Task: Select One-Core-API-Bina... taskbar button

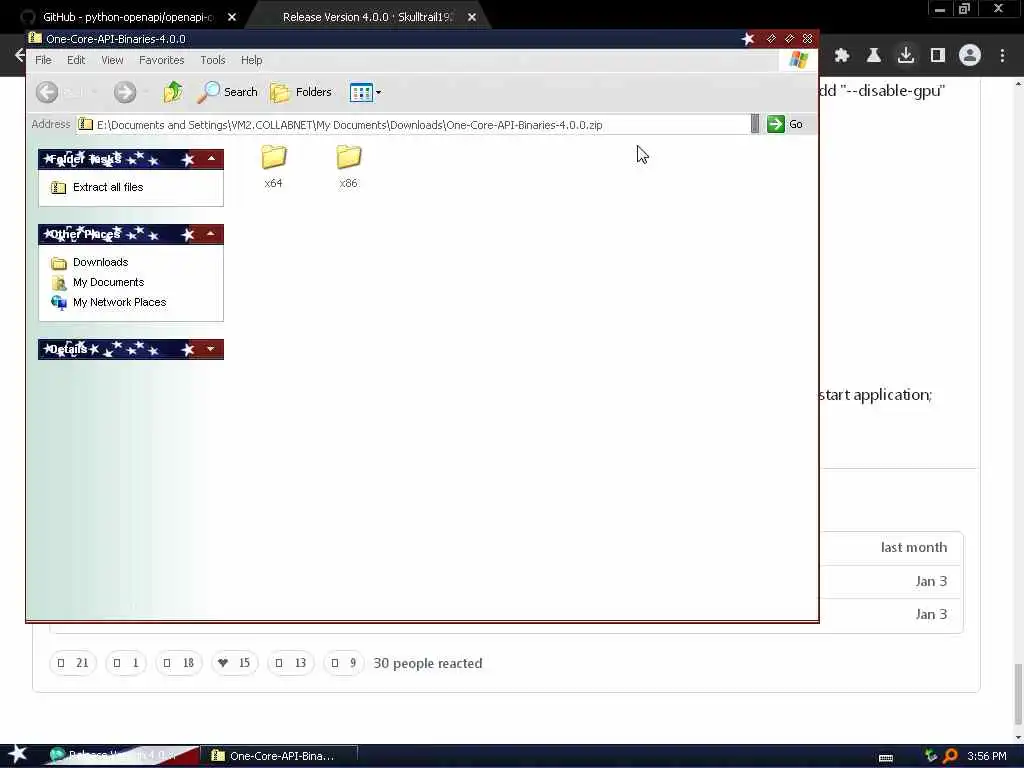Action: coord(281,756)
